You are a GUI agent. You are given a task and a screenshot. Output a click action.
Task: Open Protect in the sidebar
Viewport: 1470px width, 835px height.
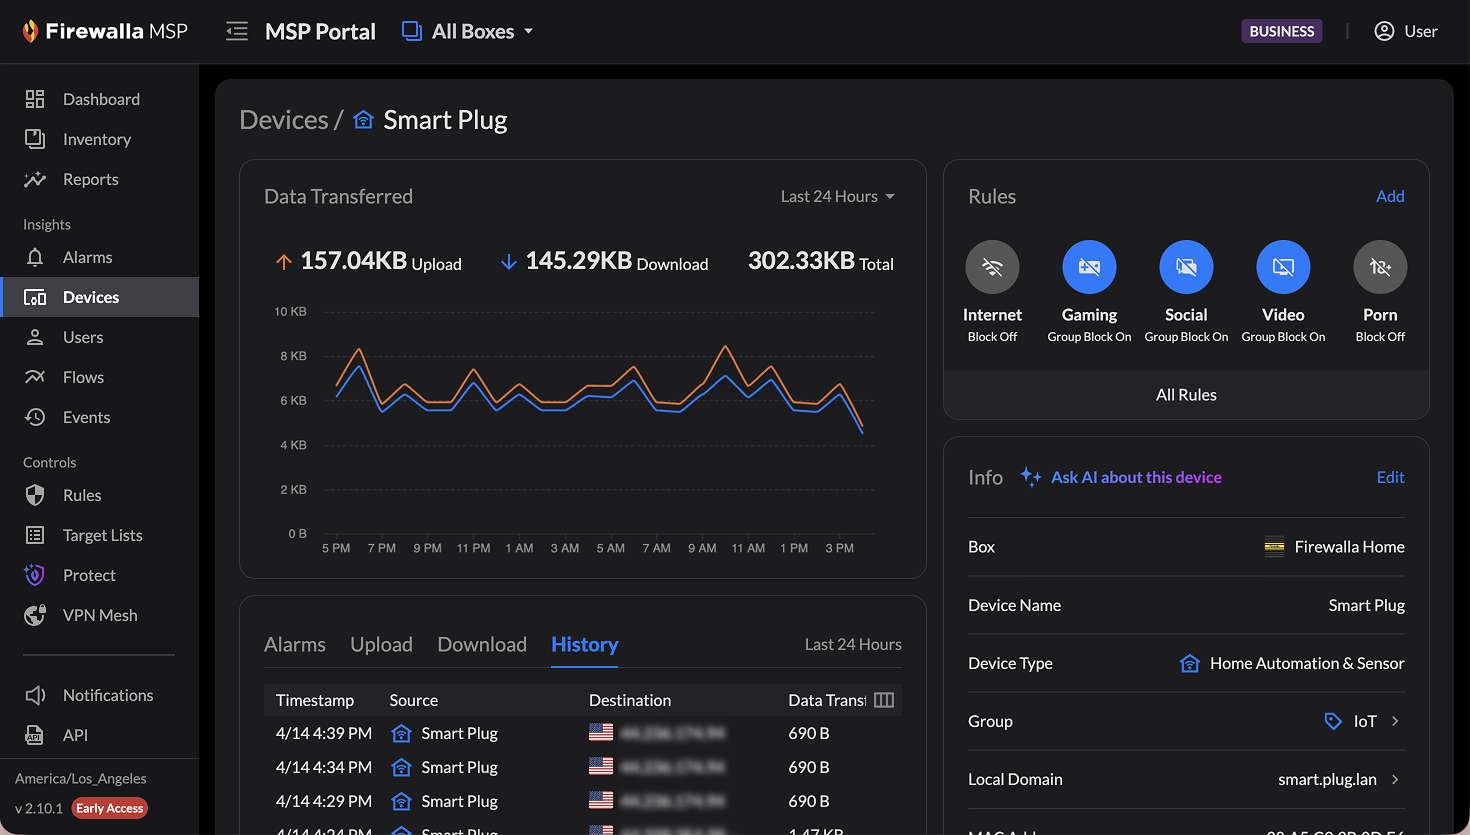point(89,575)
